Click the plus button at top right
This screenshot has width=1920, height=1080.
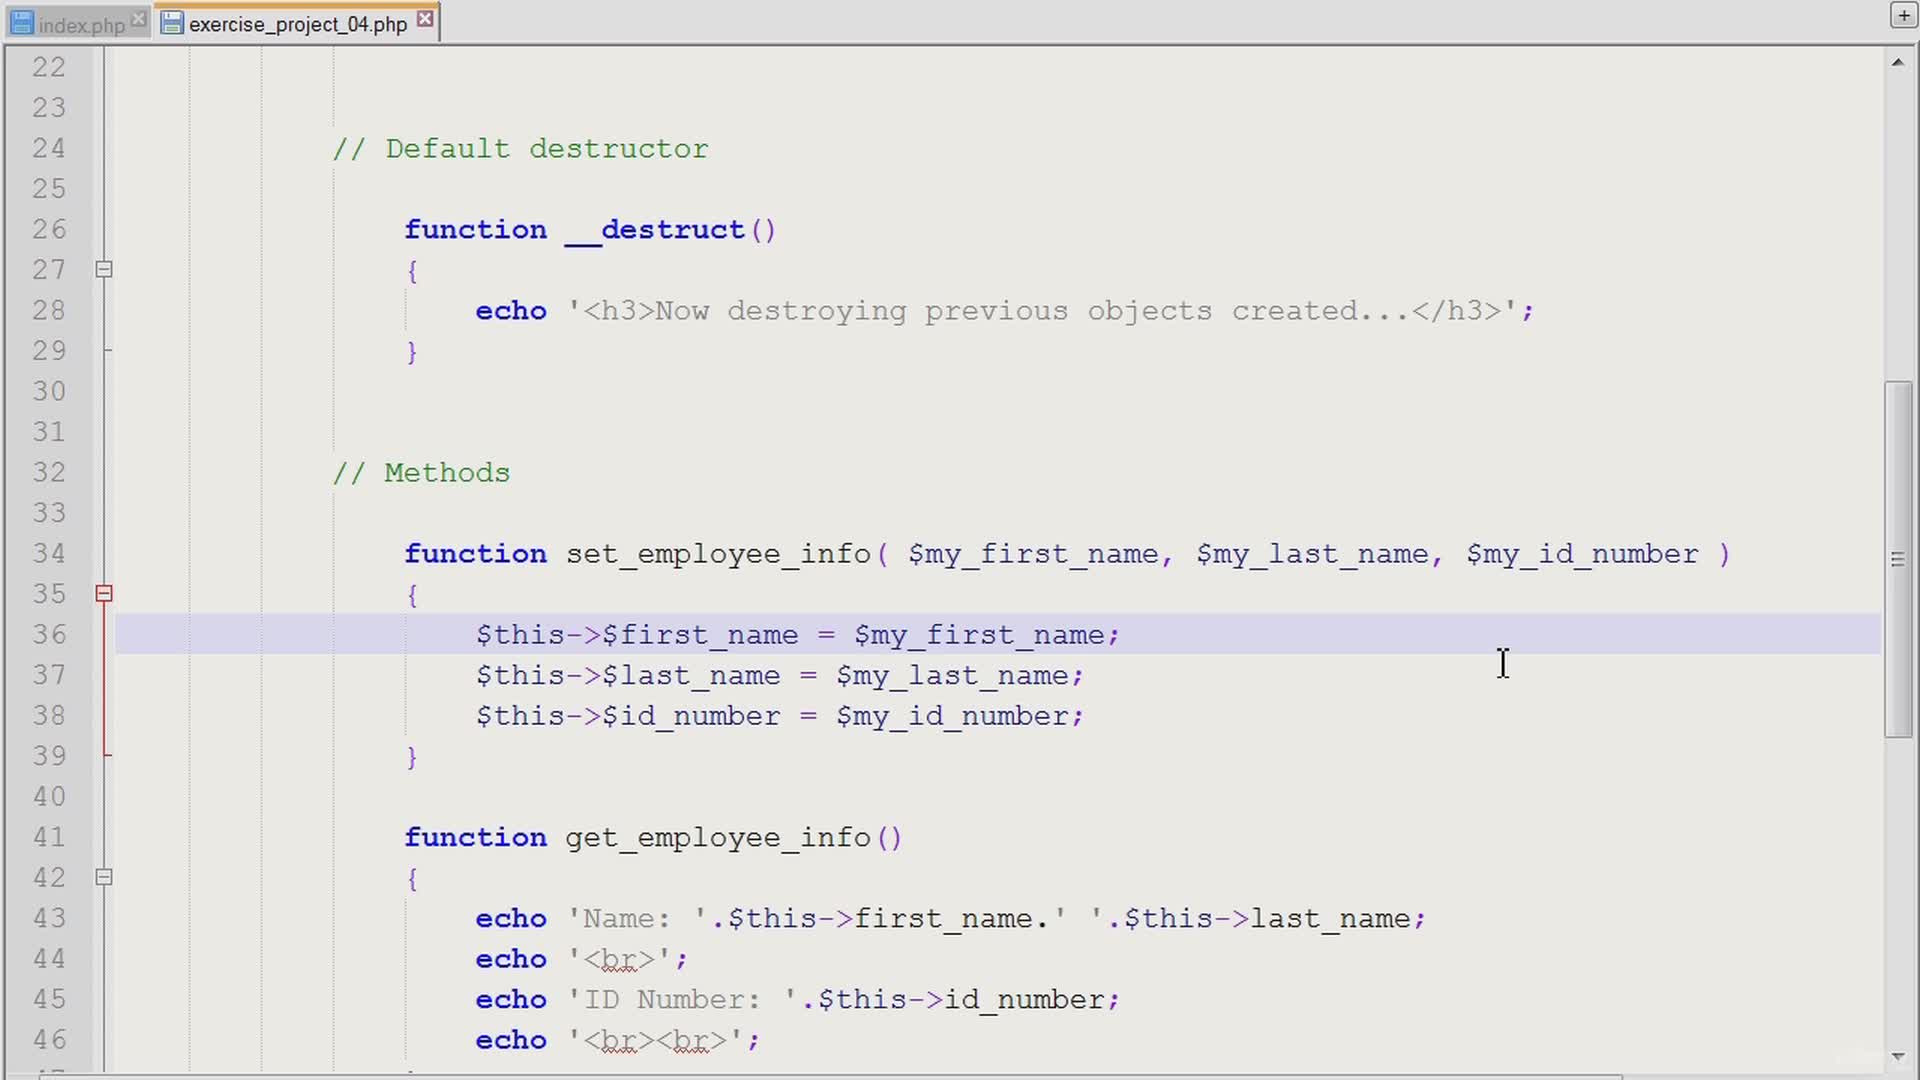point(1903,15)
